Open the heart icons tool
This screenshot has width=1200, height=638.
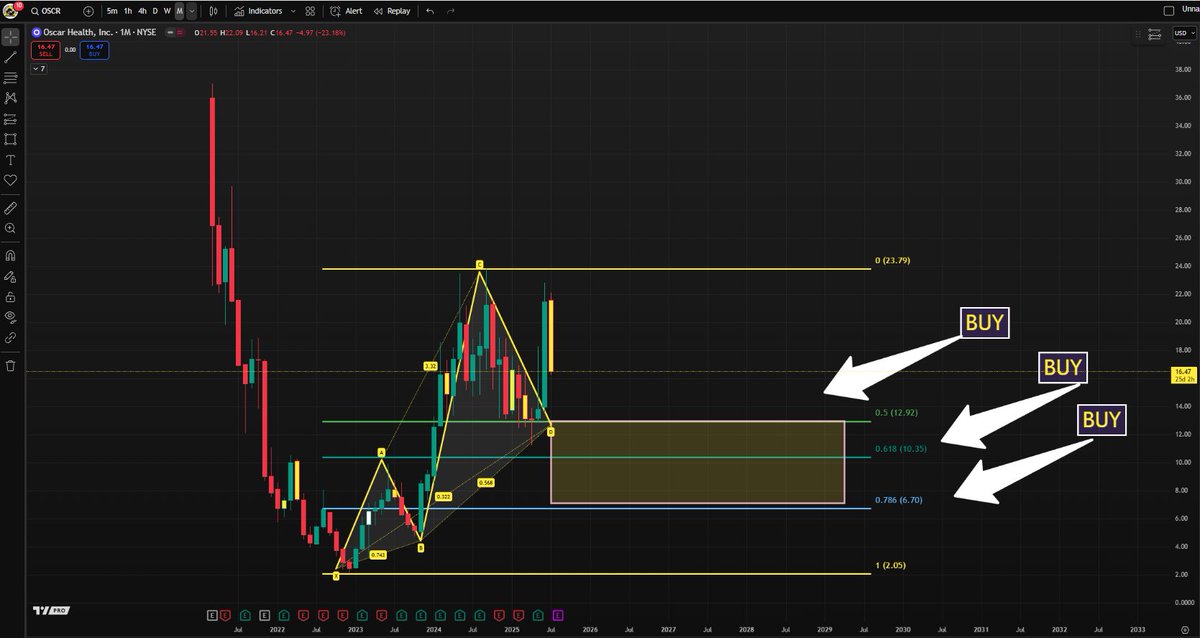[11, 180]
